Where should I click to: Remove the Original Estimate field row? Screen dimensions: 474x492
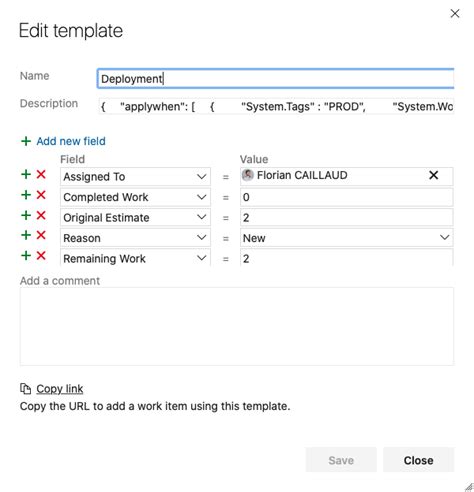41,215
